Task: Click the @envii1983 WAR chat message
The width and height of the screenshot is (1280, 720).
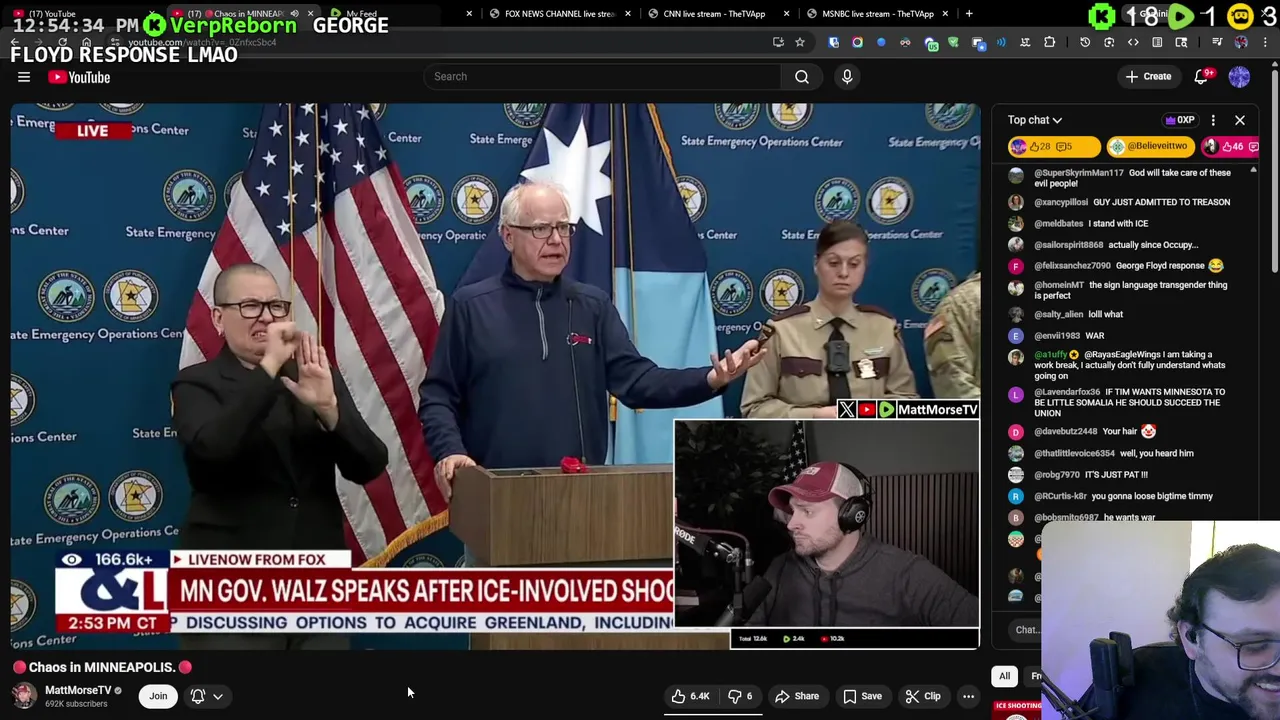Action: [1069, 336]
